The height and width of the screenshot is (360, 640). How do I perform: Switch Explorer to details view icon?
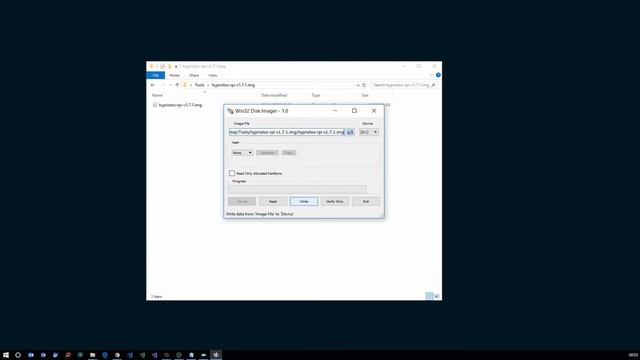click(429, 296)
